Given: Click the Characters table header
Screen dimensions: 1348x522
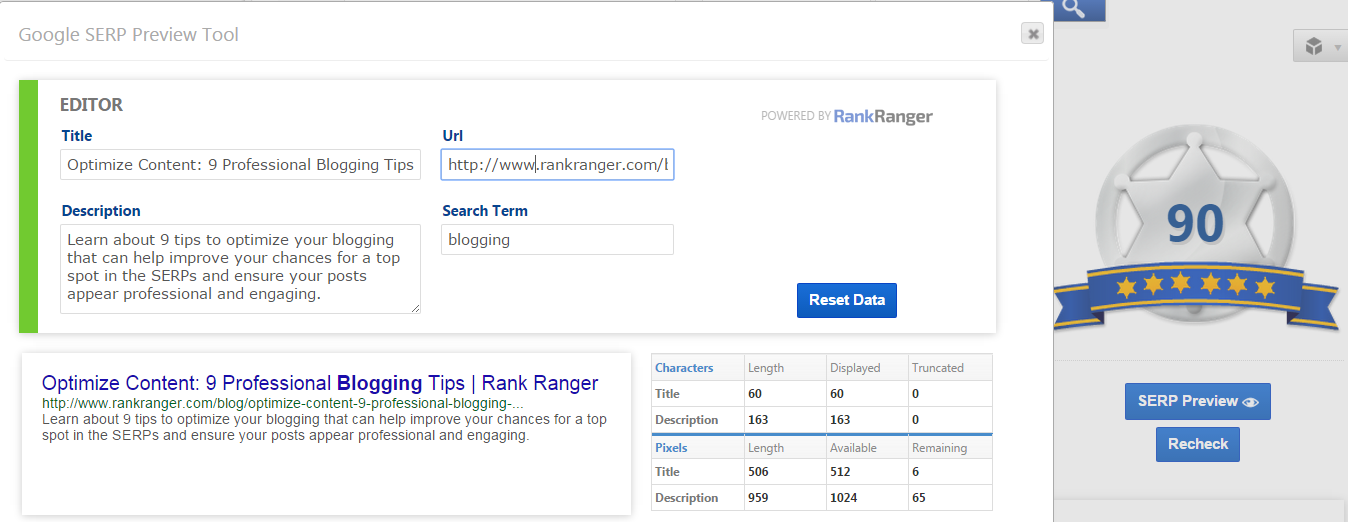Looking at the screenshot, I should coord(685,368).
